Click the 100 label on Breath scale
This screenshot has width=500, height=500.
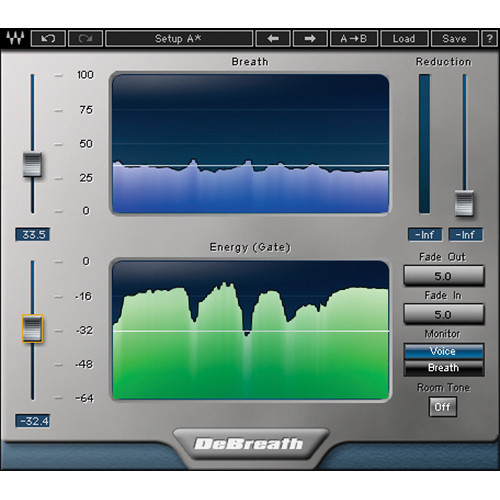coord(85,75)
